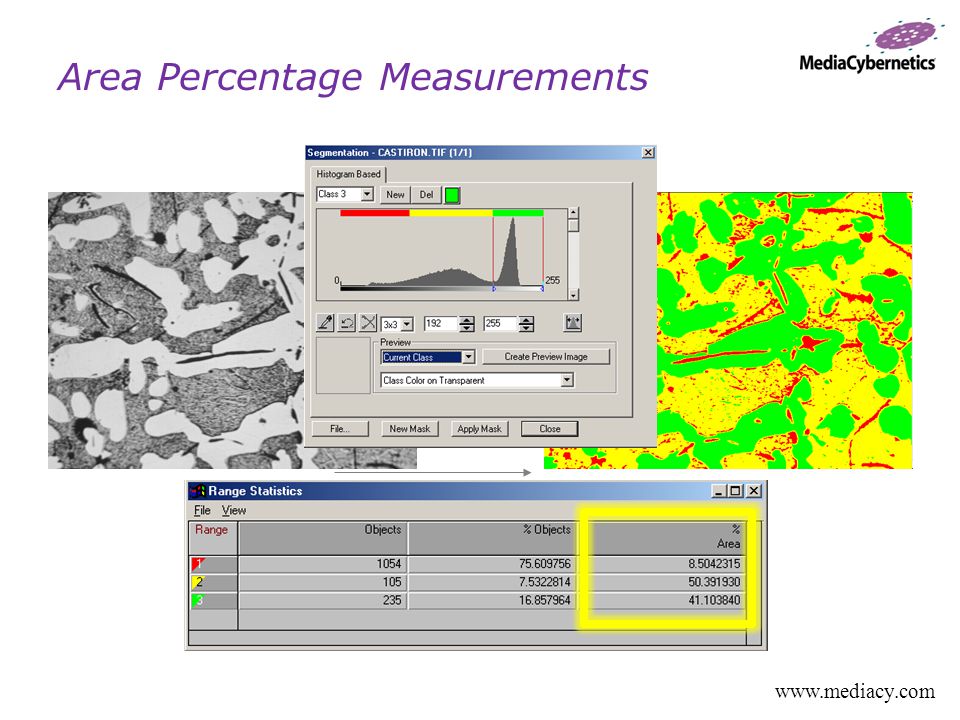Click the Close button in Segmentation
Screen dimensions: 960x720
[x=549, y=429]
